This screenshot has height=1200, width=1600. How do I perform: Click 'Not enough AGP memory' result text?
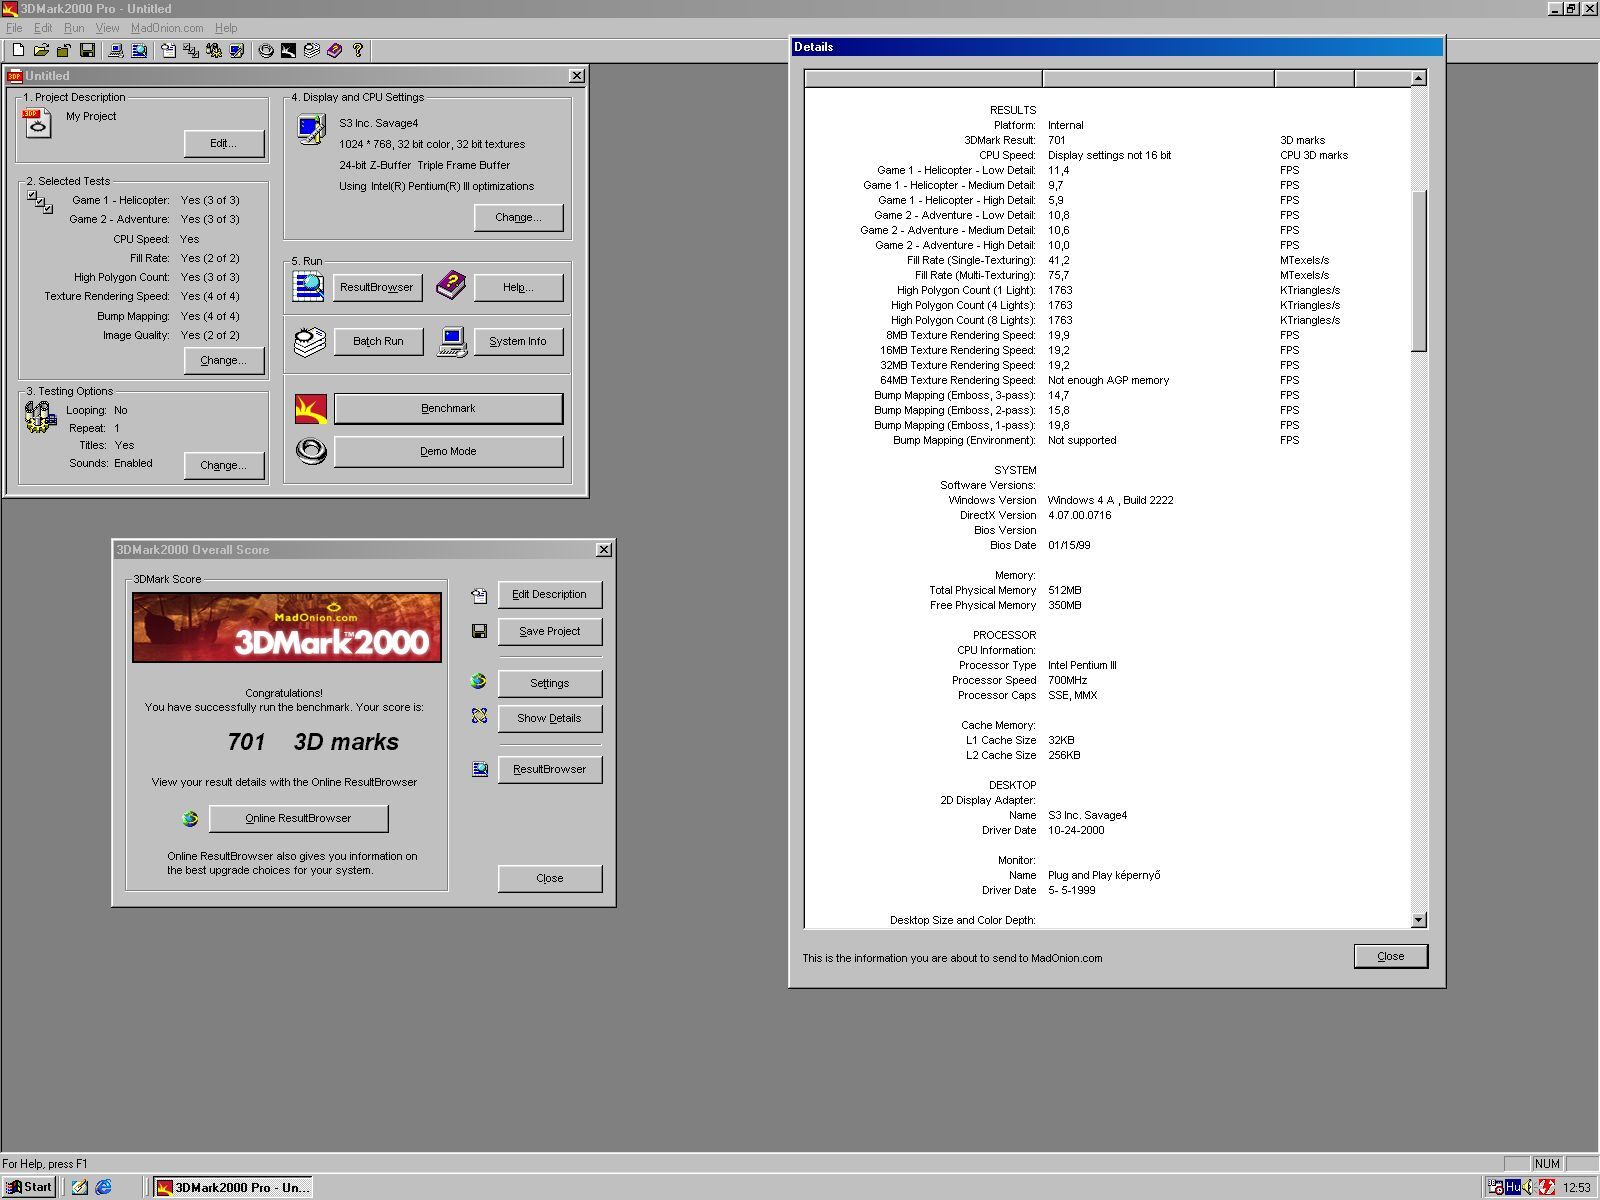pos(1108,380)
